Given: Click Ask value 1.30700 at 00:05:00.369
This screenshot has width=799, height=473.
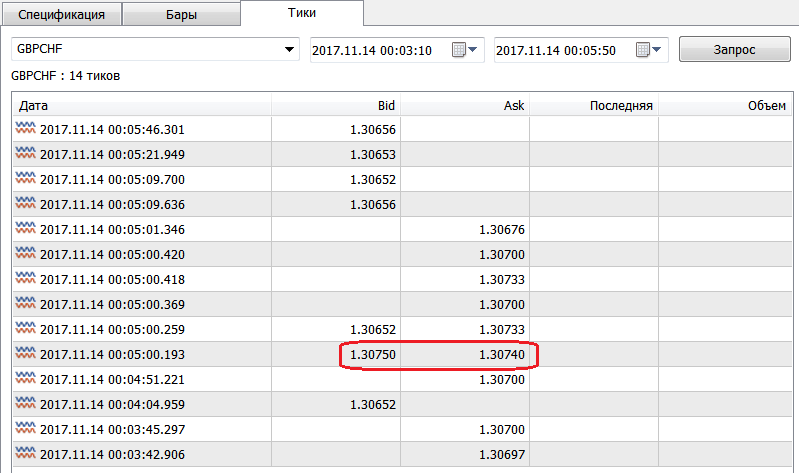Looking at the screenshot, I should coord(501,304).
